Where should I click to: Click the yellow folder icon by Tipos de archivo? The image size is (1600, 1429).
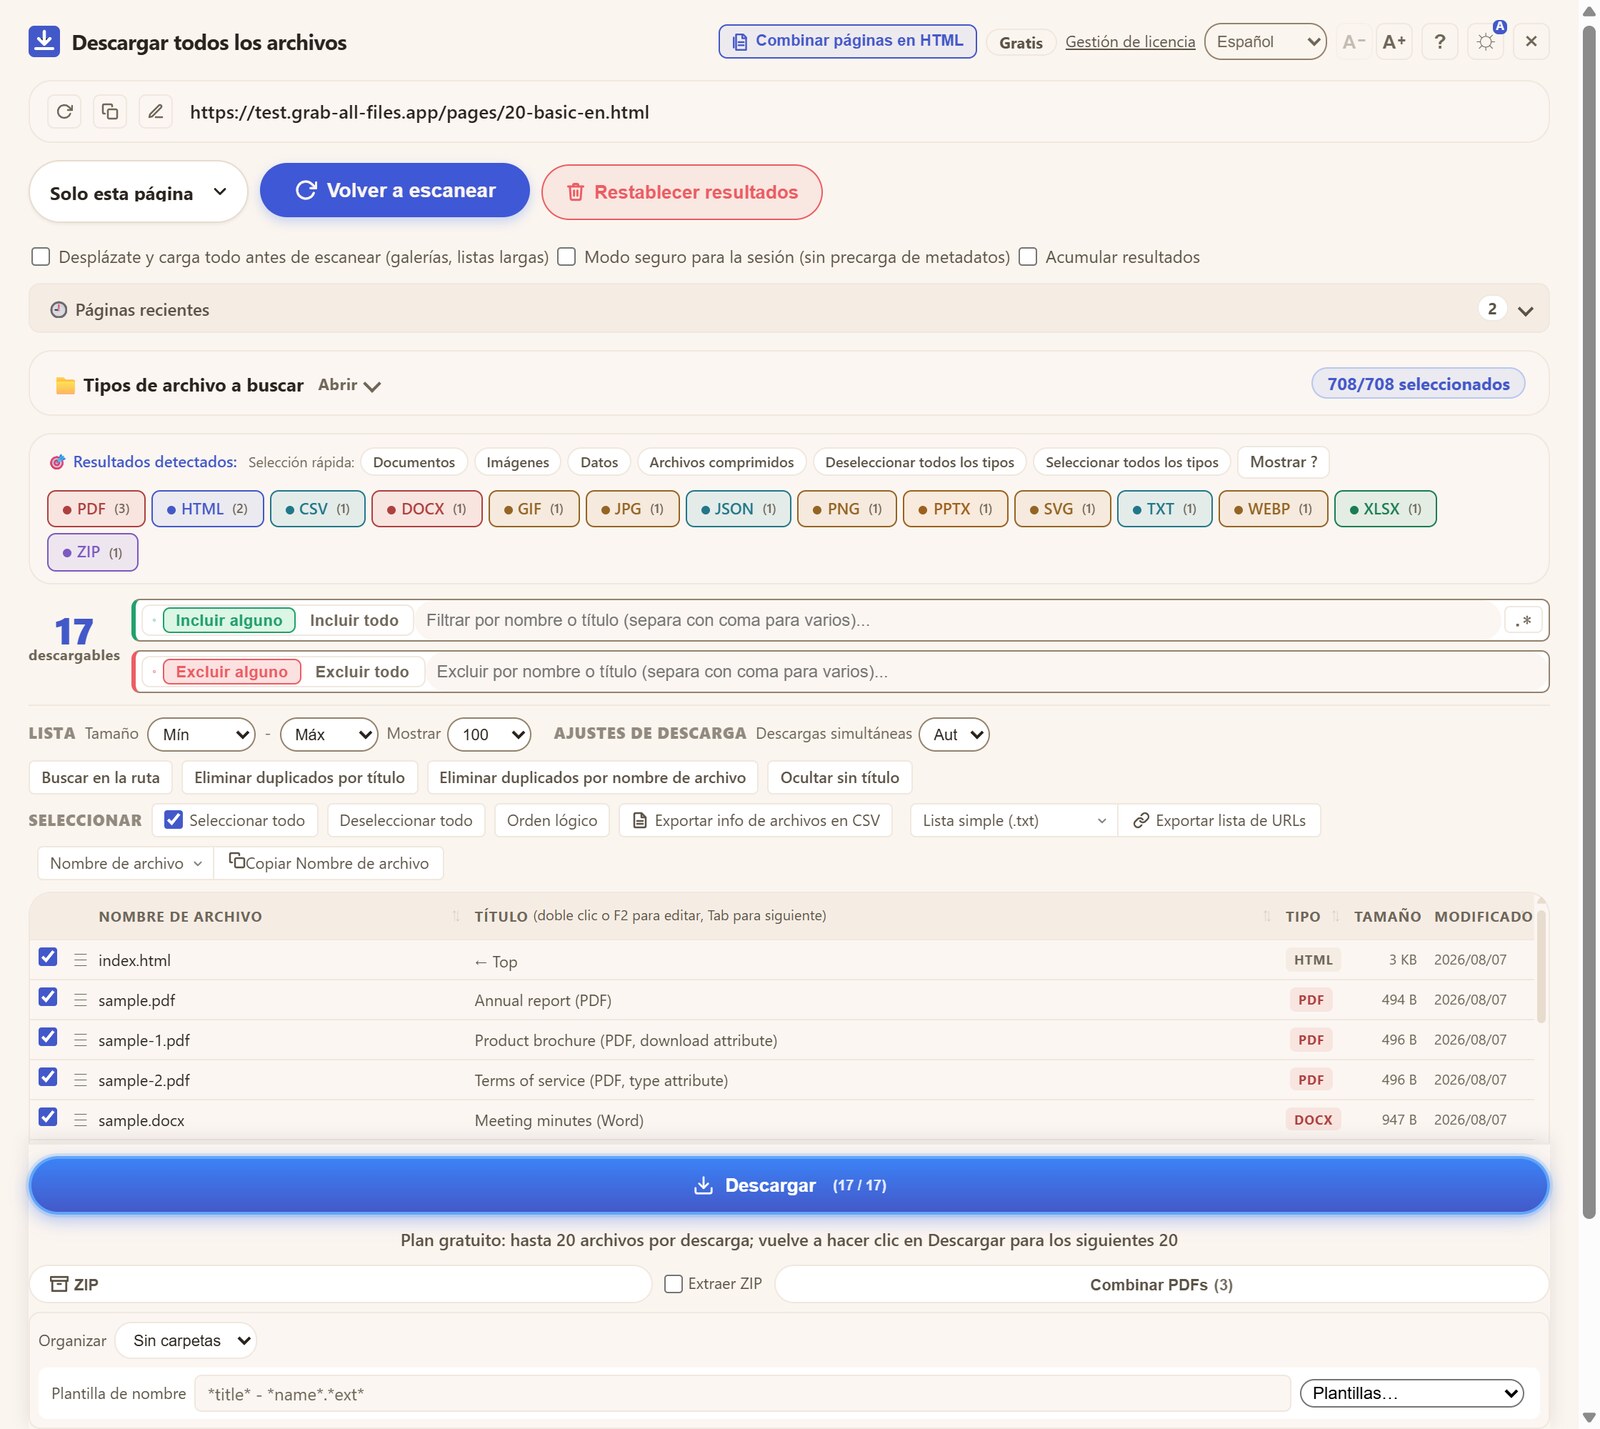(65, 386)
